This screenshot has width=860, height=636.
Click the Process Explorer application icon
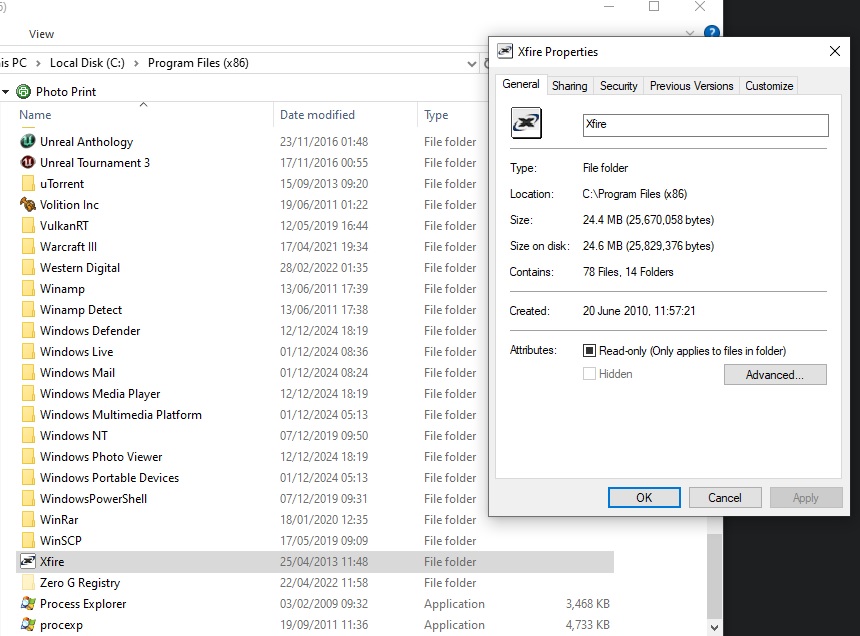click(28, 604)
